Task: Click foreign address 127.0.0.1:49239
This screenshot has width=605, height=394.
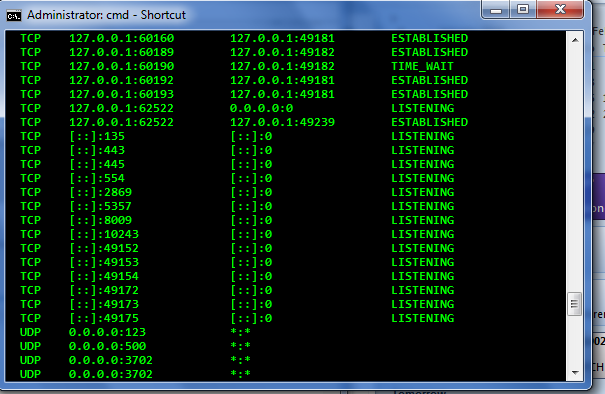Action: [282, 122]
